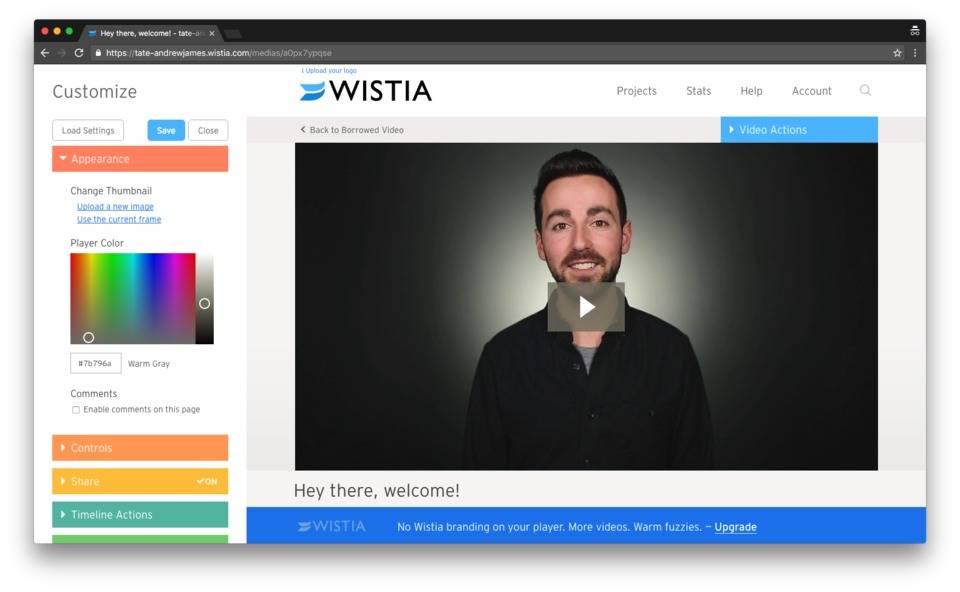
Task: Play the video with the center play button
Action: (x=586, y=307)
